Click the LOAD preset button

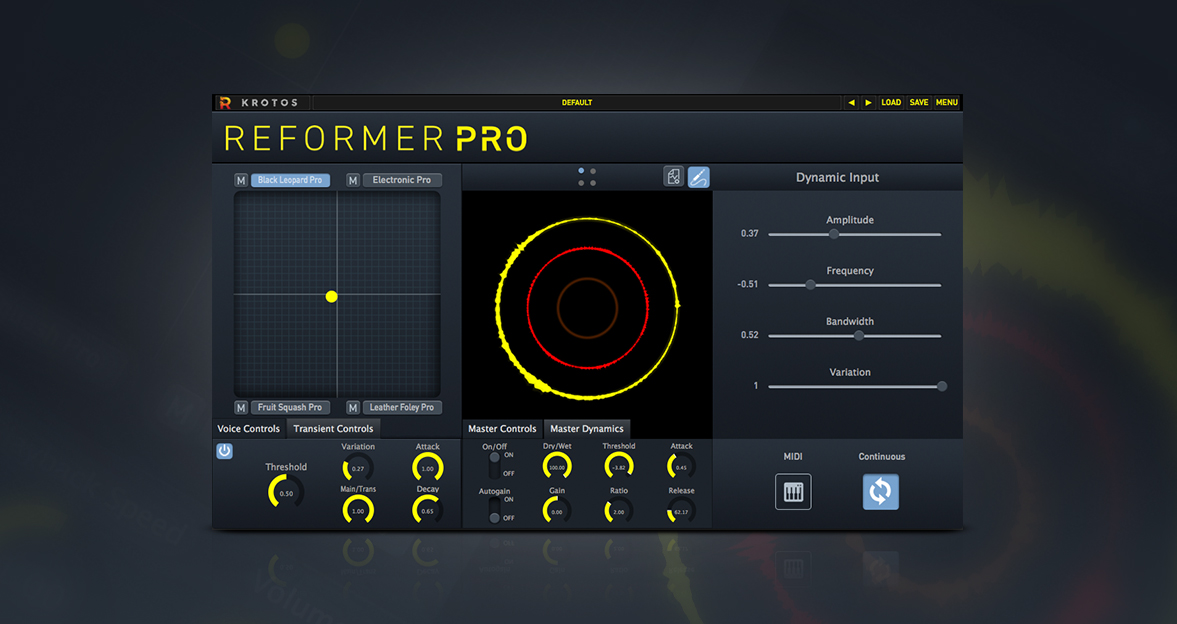pos(891,103)
